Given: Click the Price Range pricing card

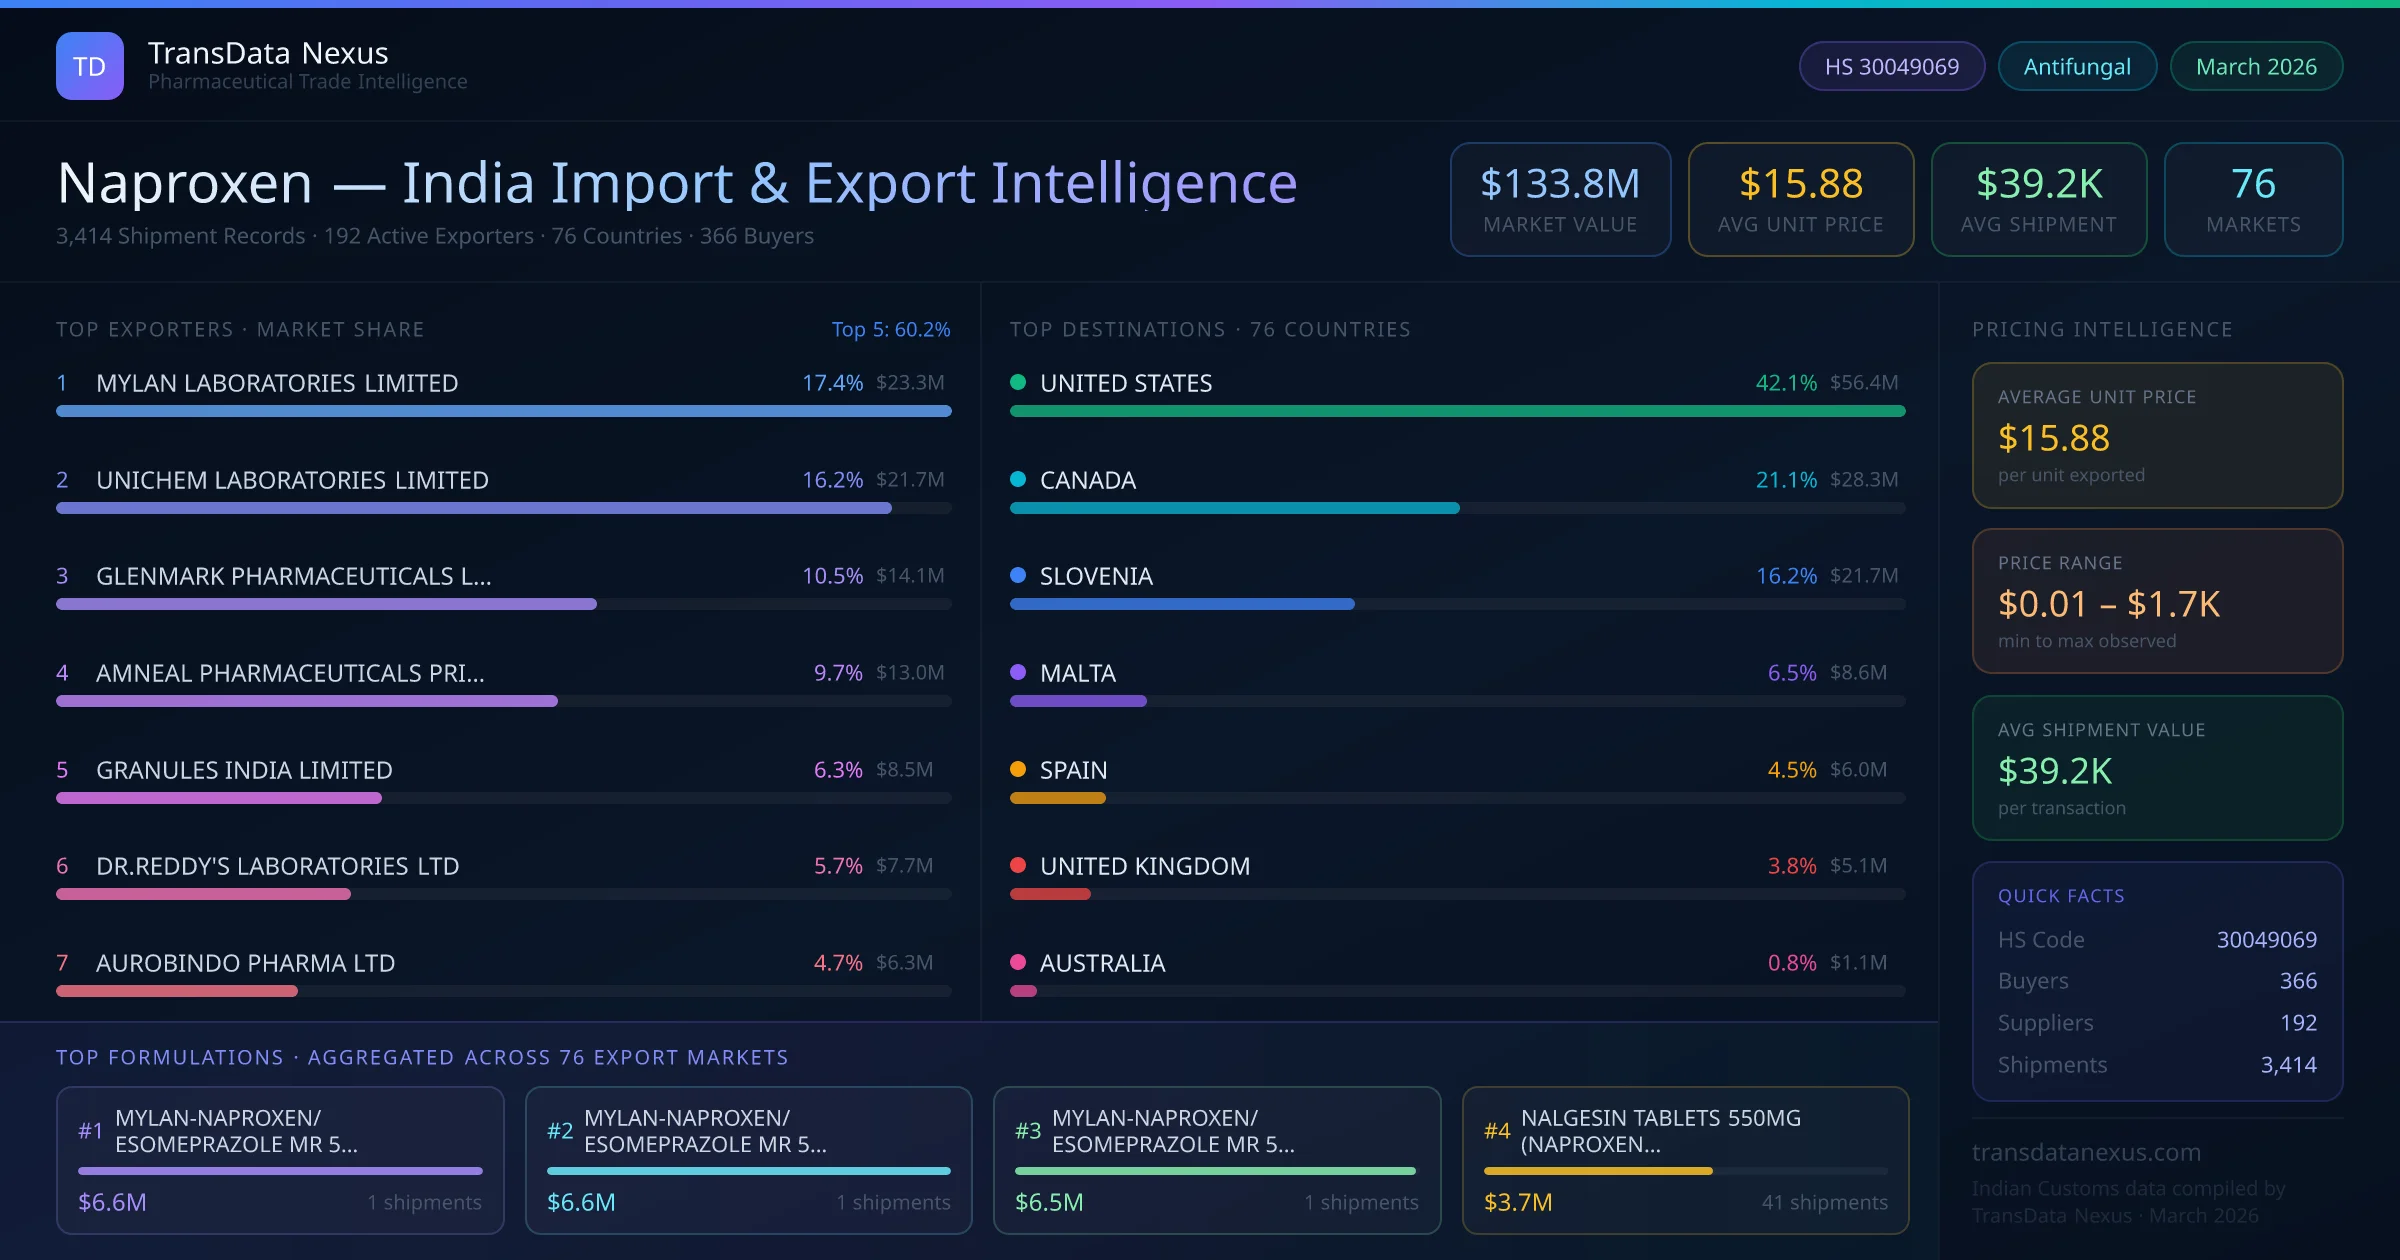Looking at the screenshot, I should (2156, 601).
